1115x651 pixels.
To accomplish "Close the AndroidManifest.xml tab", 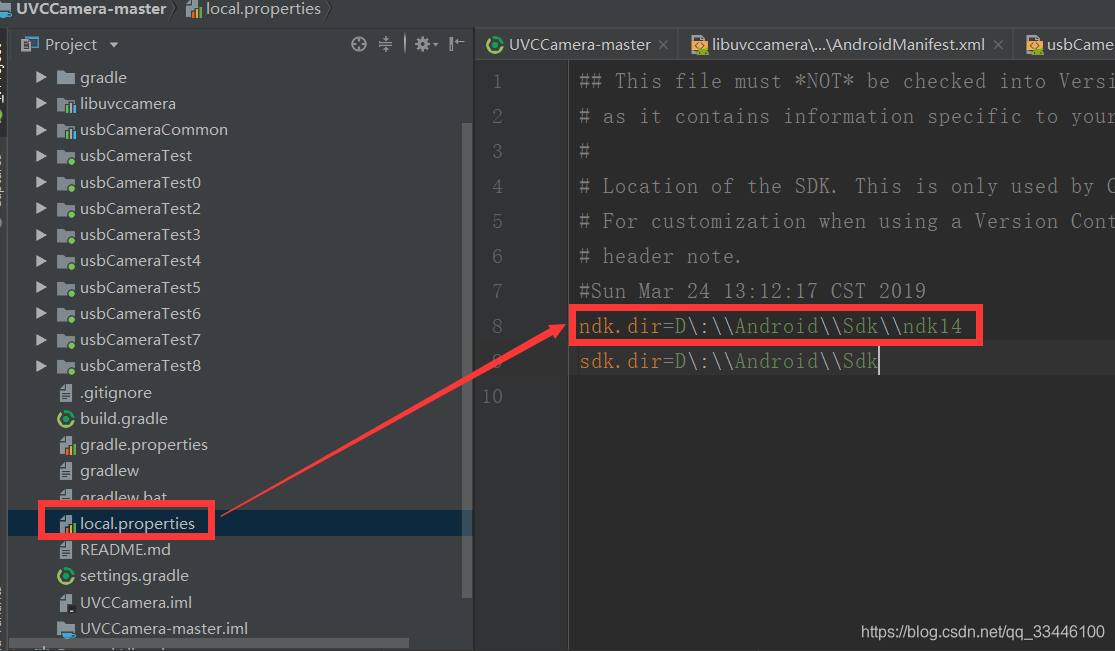I will pyautogui.click(x=998, y=45).
